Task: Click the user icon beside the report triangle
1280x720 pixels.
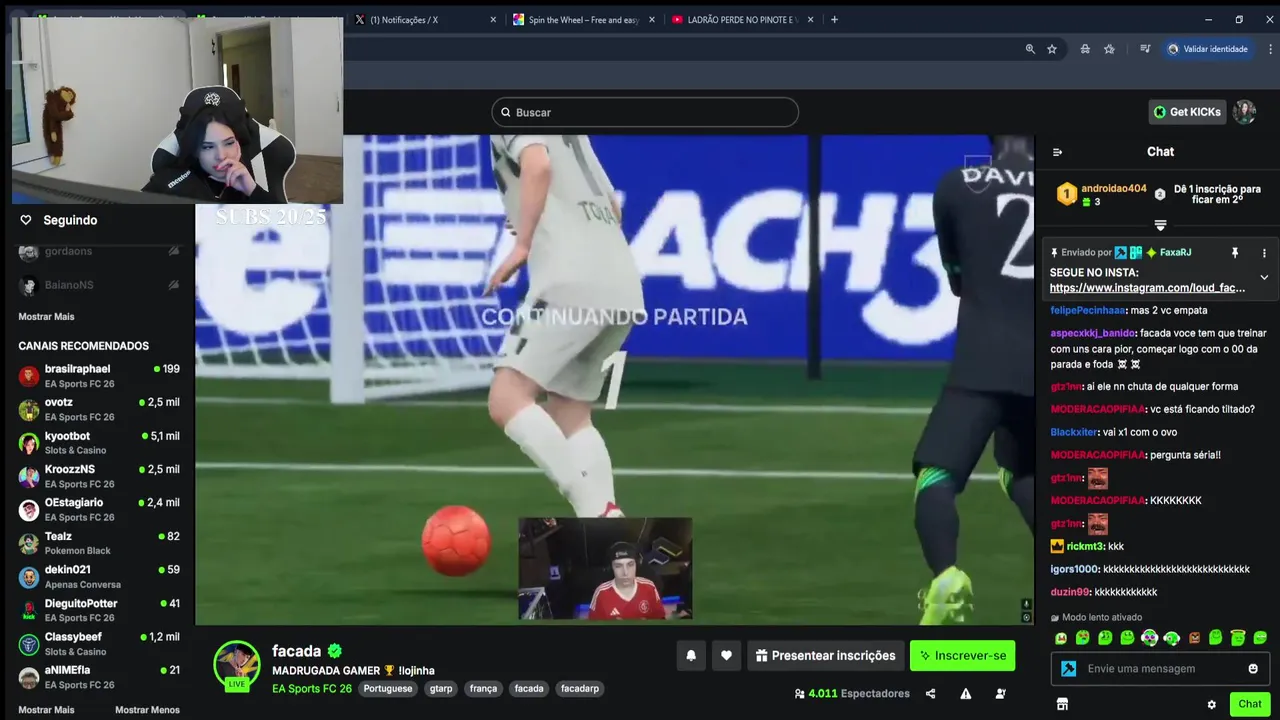Action: coord(1000,693)
